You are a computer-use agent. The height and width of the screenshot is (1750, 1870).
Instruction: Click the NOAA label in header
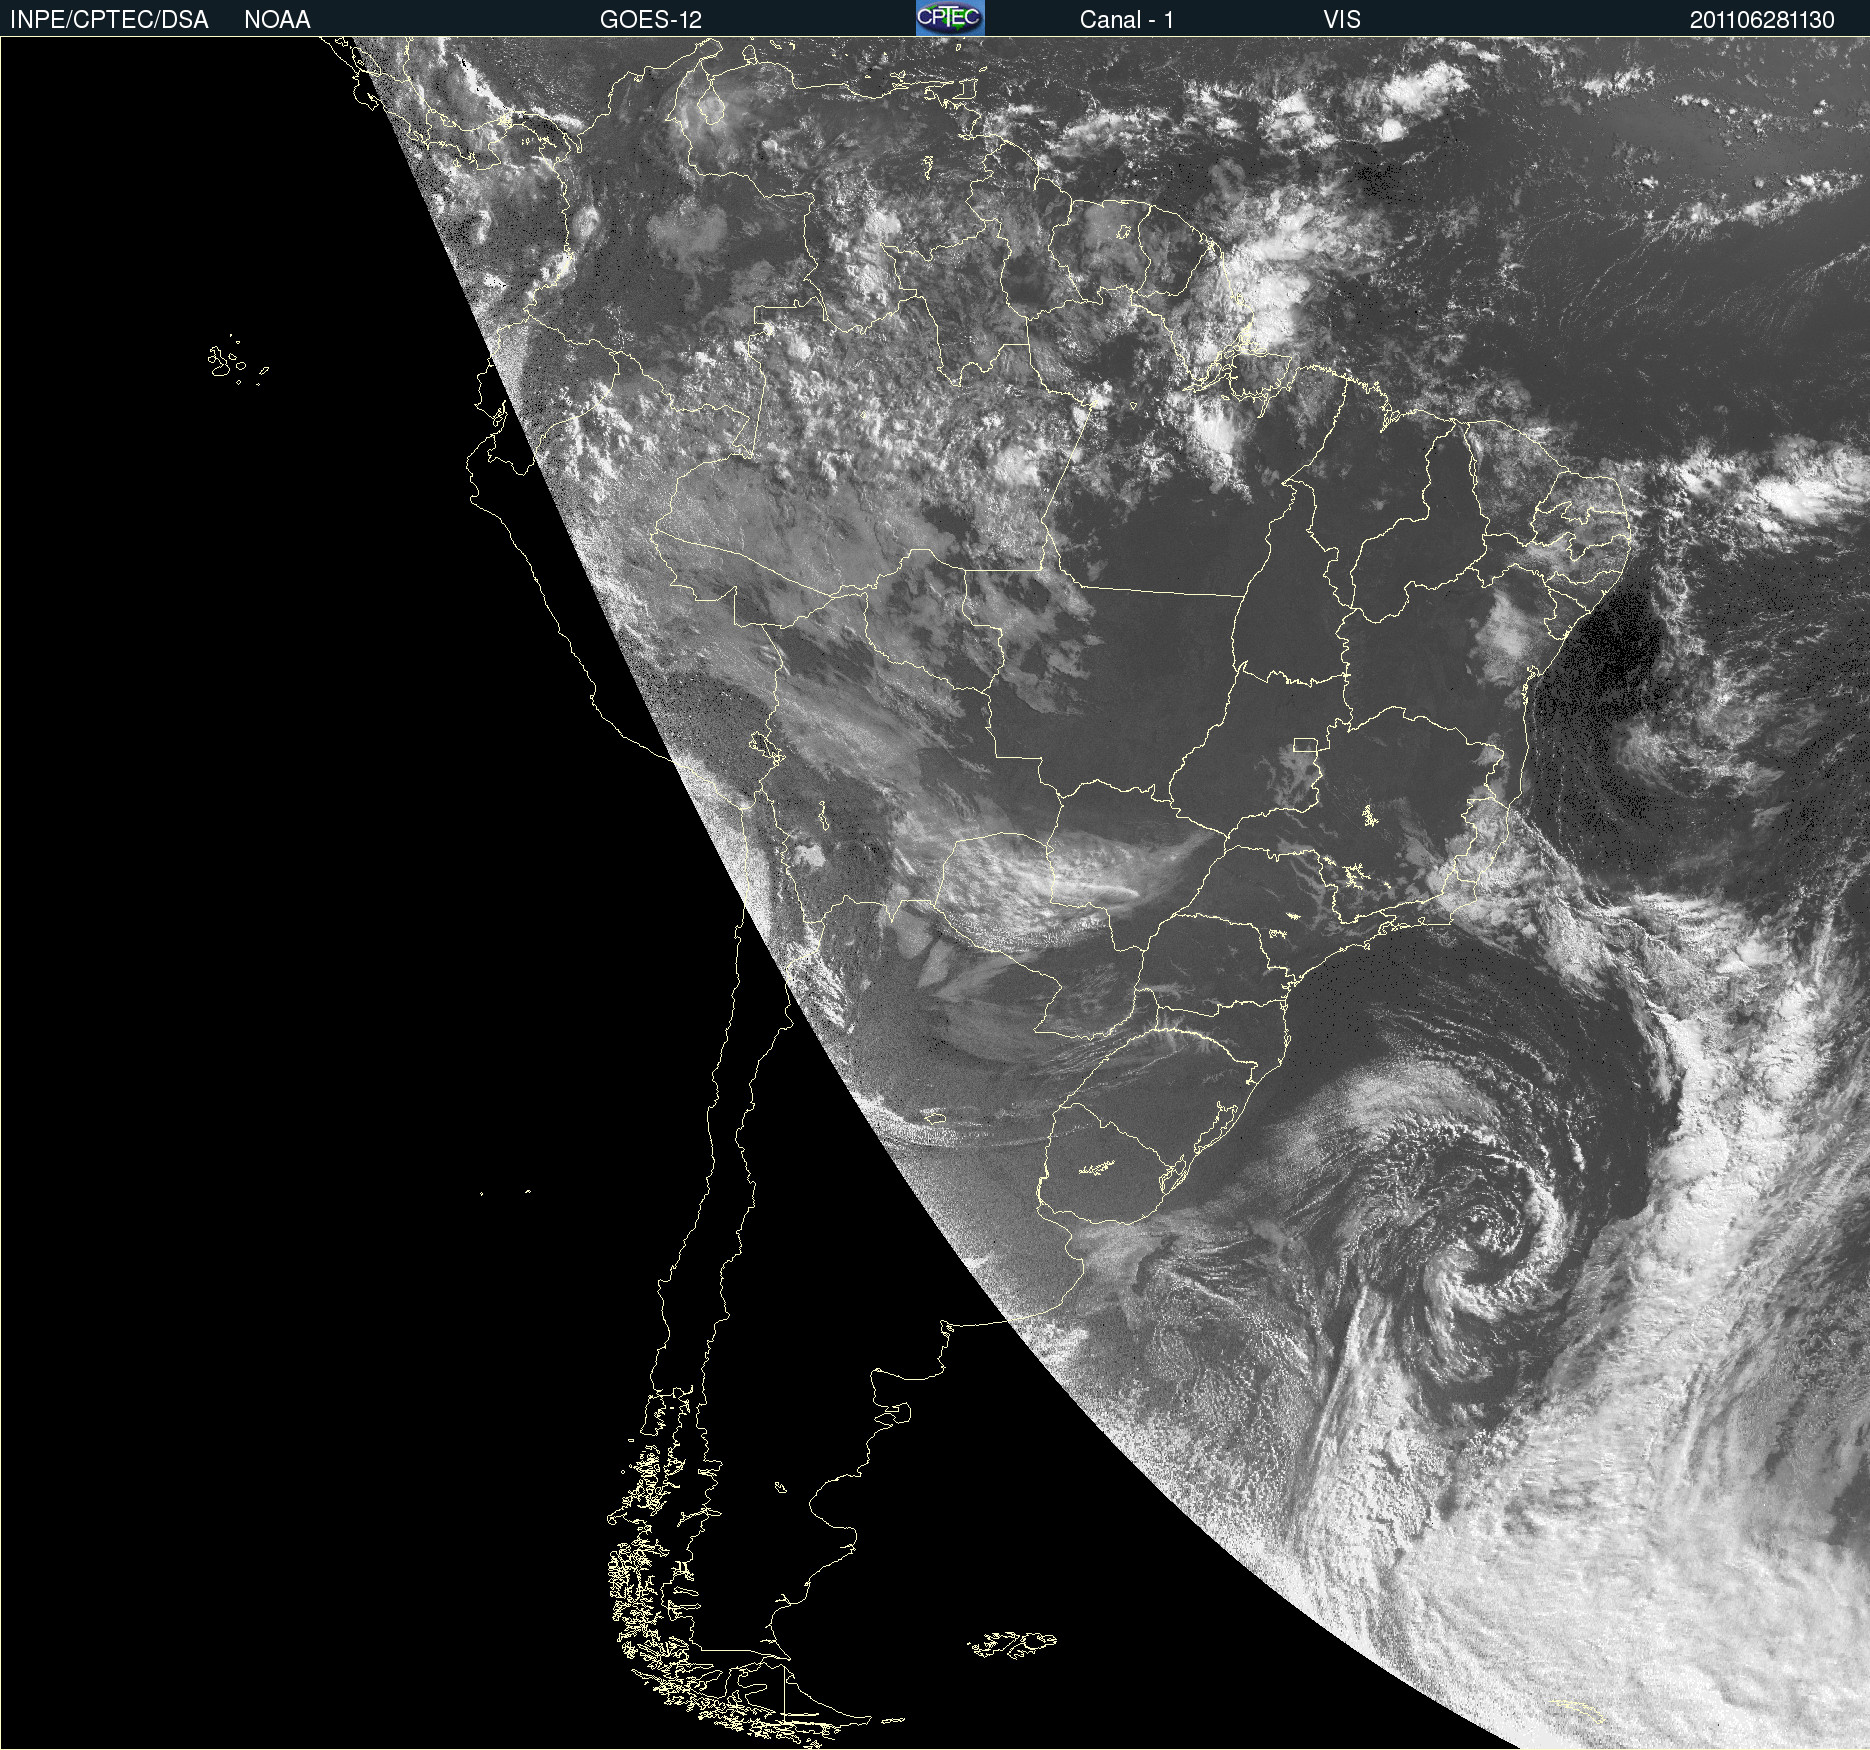[277, 20]
